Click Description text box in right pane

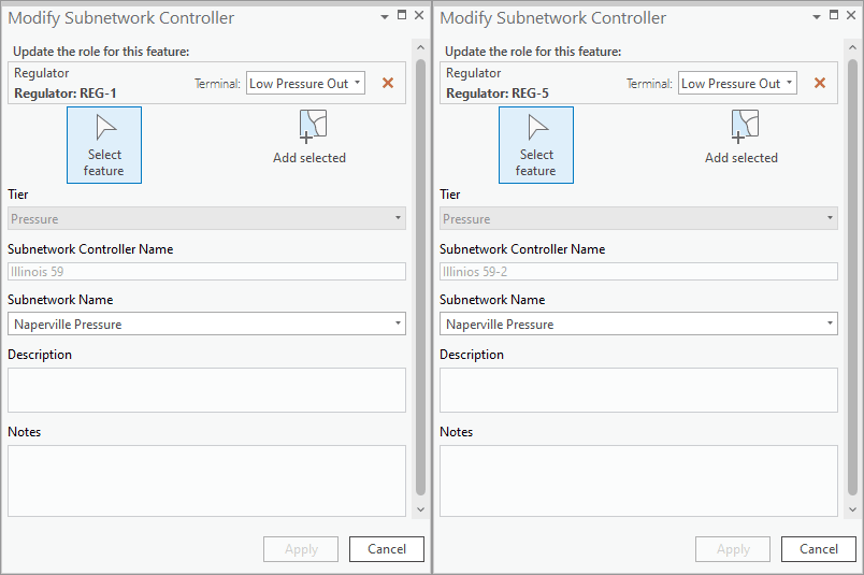click(638, 390)
